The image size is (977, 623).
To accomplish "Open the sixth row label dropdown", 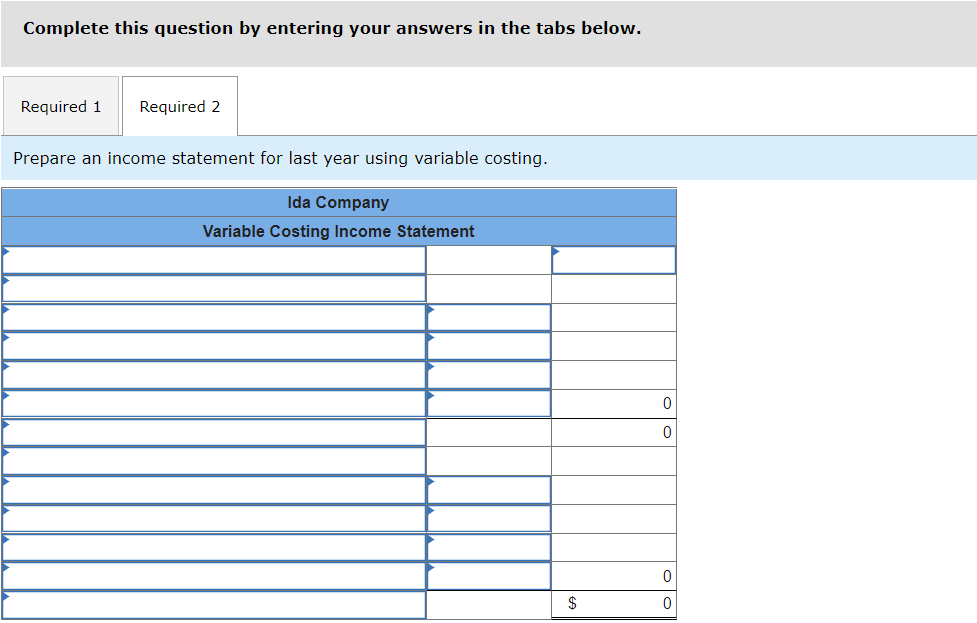I will click(x=214, y=403).
